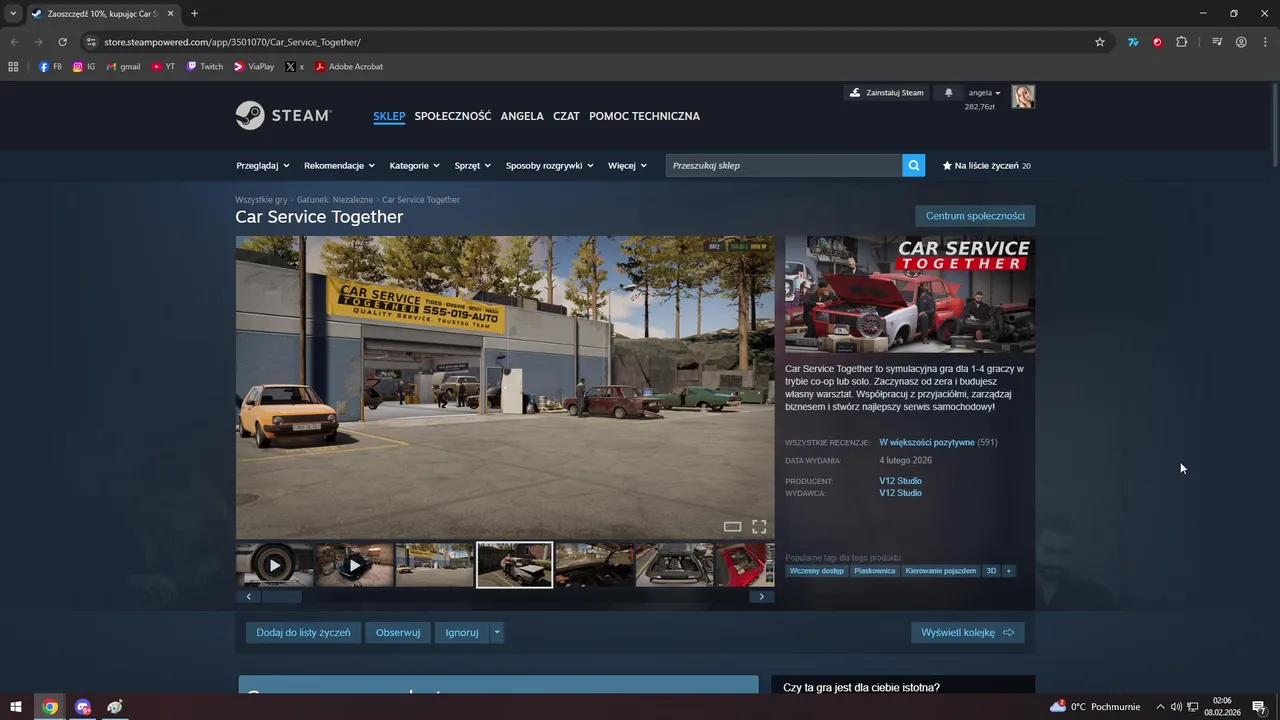The width and height of the screenshot is (1280, 720).
Task: Open the bookmarks apps grid icon
Action: (13, 67)
